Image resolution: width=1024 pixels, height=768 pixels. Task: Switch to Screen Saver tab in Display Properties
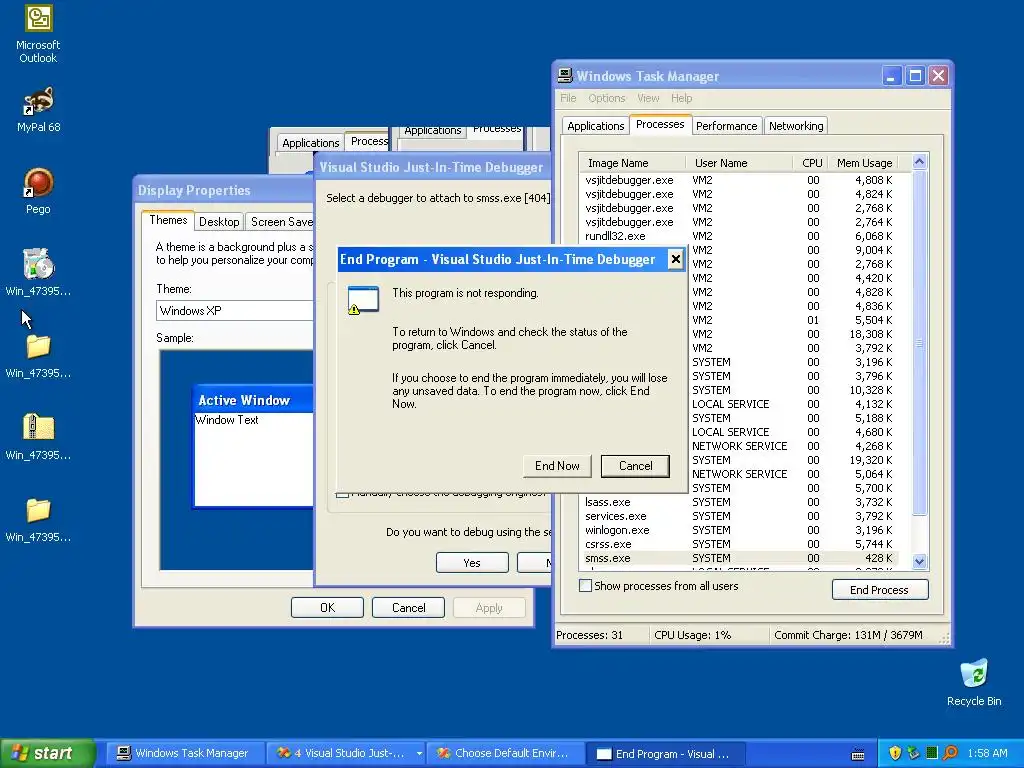pos(280,222)
